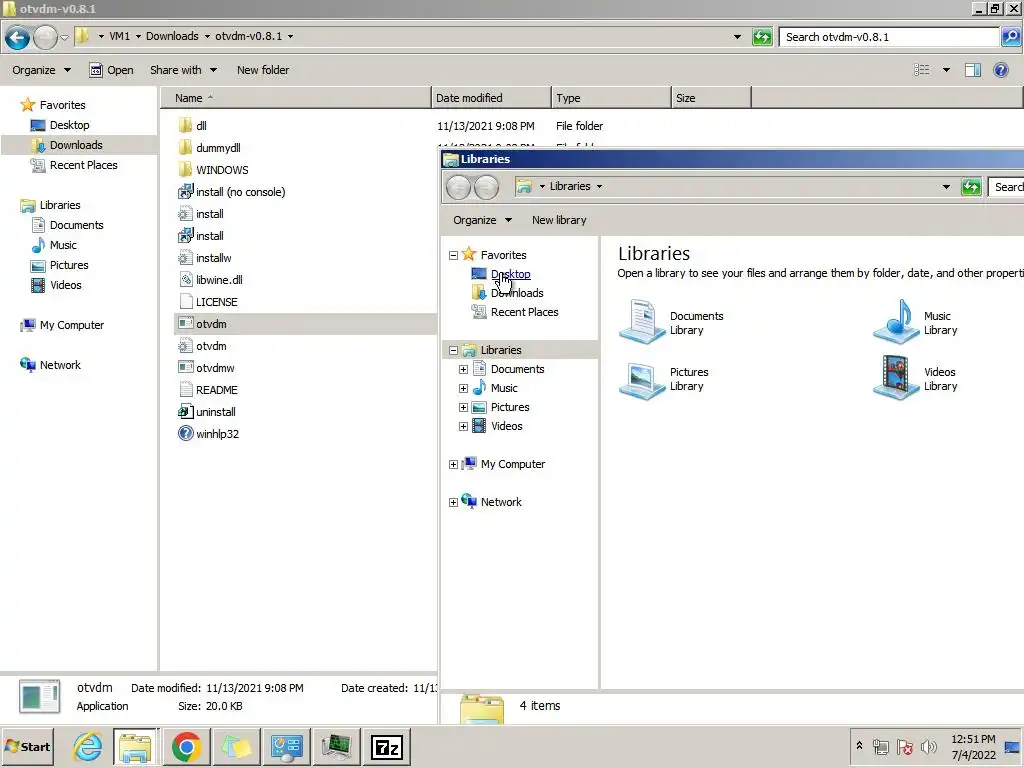1024x768 pixels.
Task: Open the Organize menu in otvdm window
Action: point(41,70)
